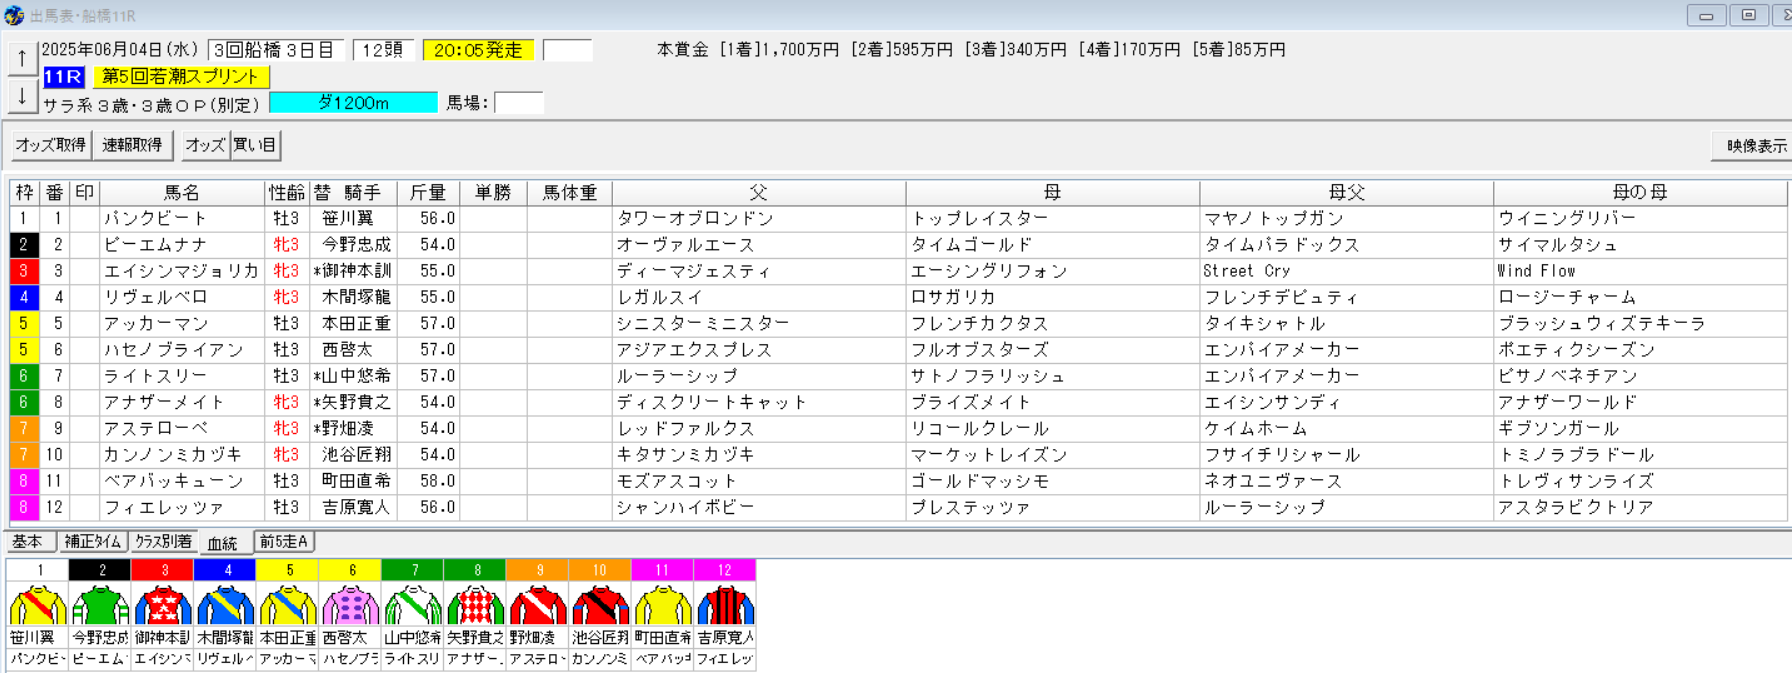Screen dimensions: 1792x673
Task: Click the cyan ダ1200m course box
Action: coord(353,102)
